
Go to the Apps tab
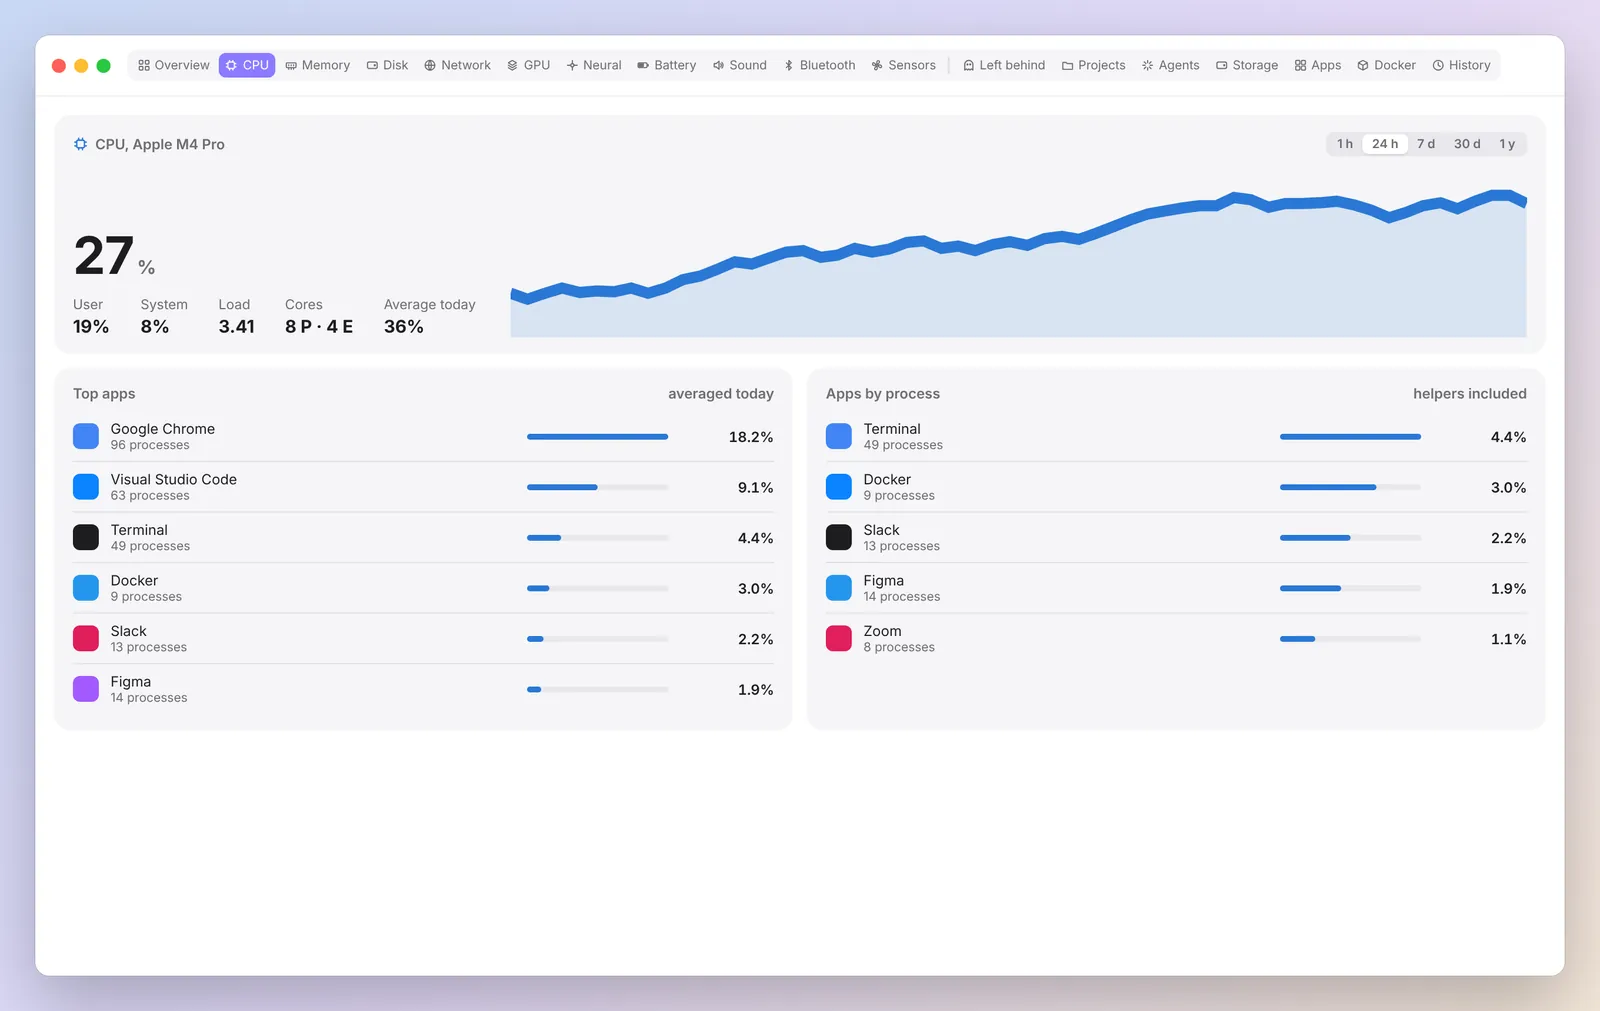click(x=1318, y=65)
